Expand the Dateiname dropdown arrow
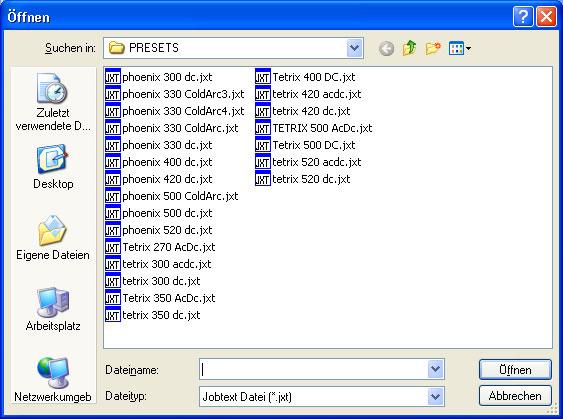Viewport: 563px width, 419px height. [x=435, y=369]
